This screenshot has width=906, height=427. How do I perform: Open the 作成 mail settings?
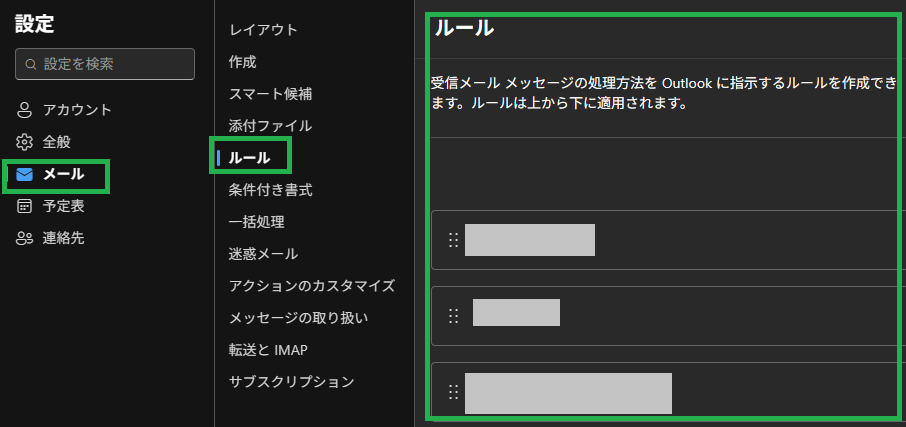click(x=242, y=61)
